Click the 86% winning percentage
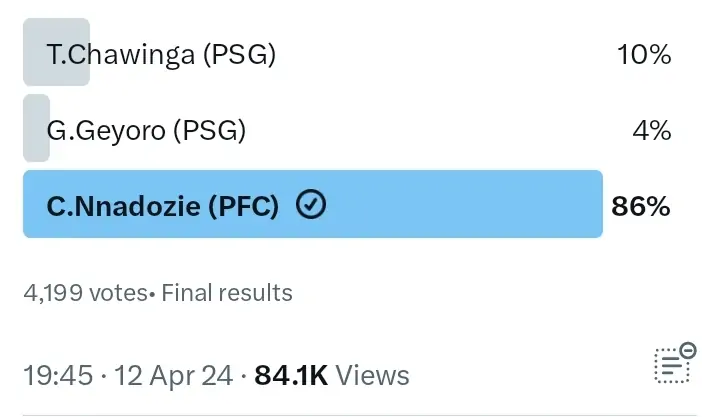The image size is (702, 417). 641,206
